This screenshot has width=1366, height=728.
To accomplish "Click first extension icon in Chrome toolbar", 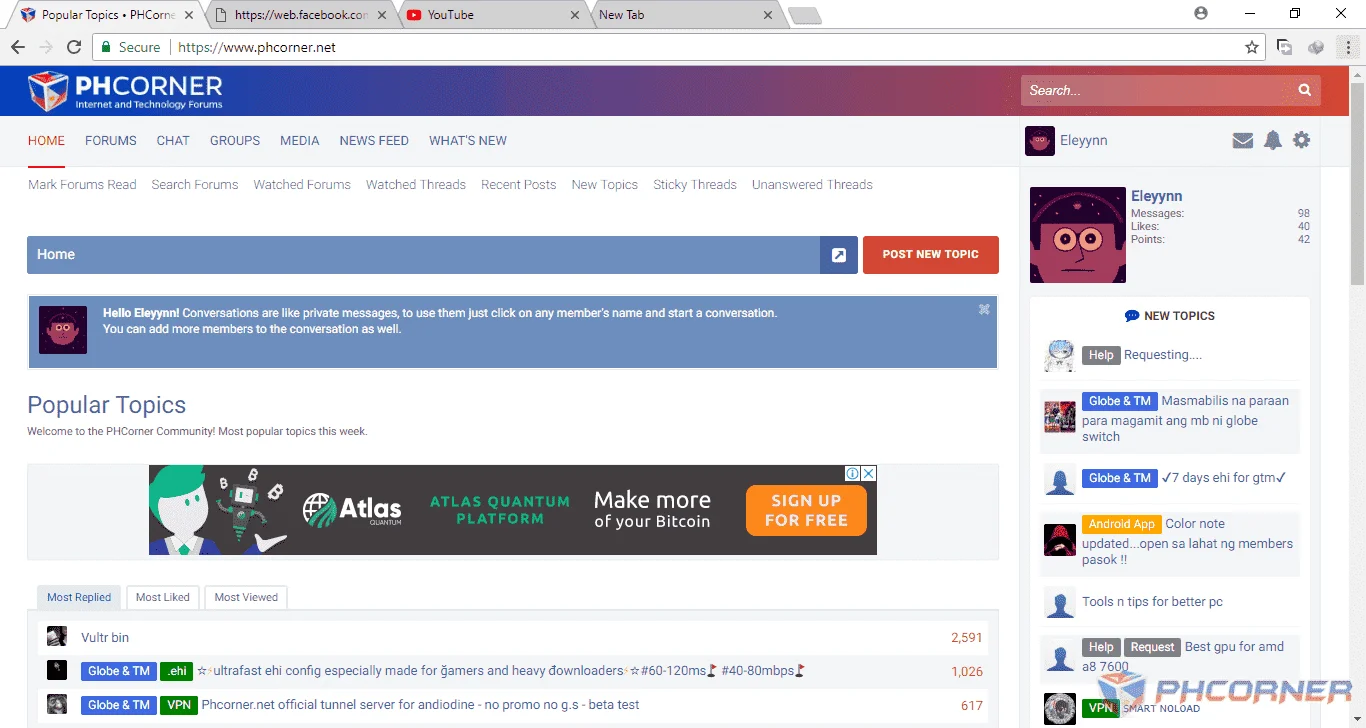I will pos(1285,47).
